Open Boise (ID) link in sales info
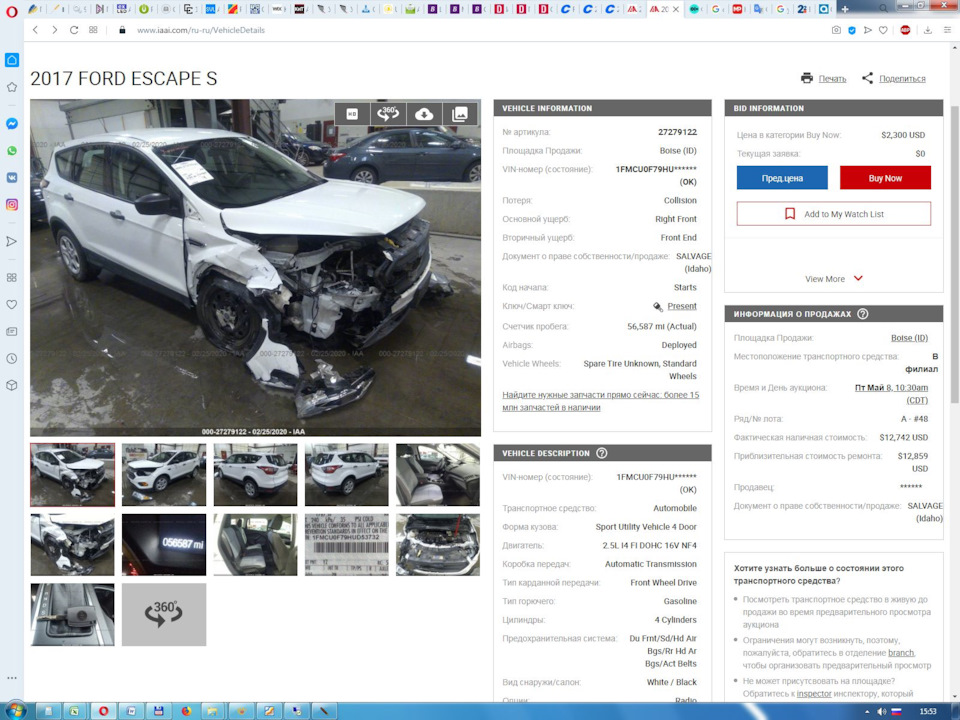 pyautogui.click(x=909, y=338)
